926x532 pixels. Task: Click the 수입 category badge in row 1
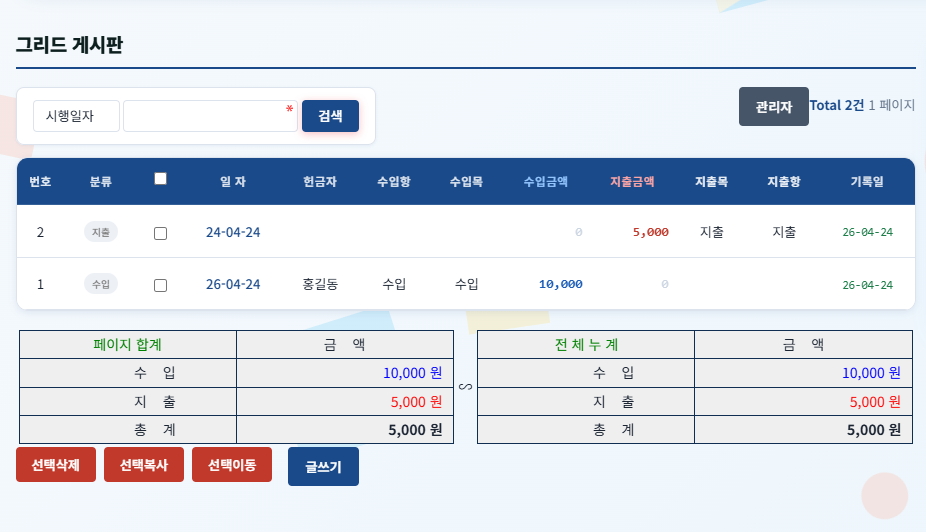(101, 284)
